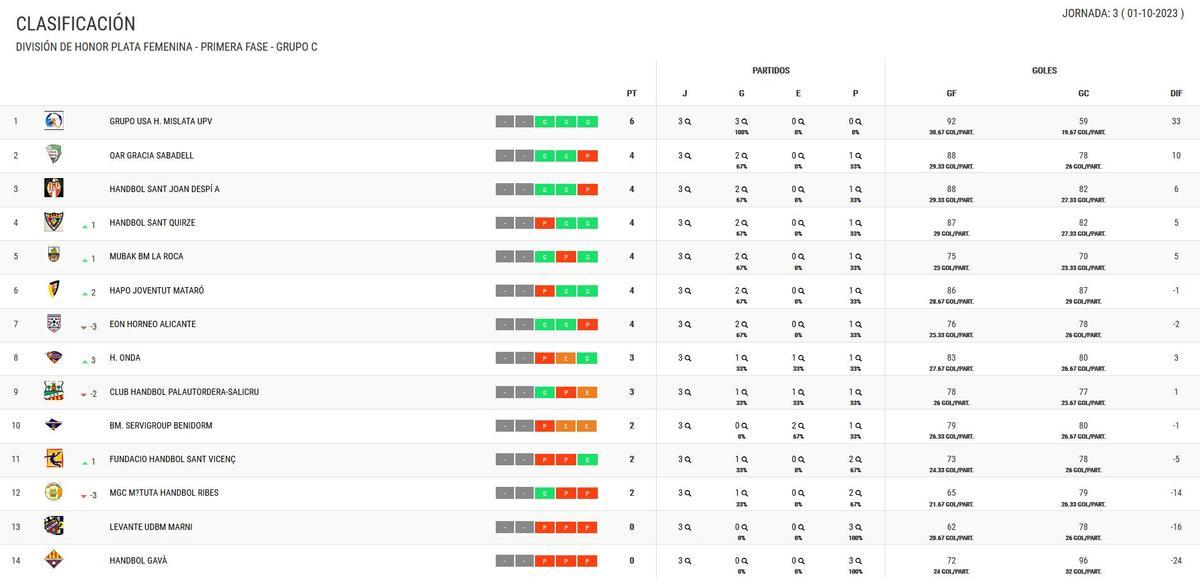The image size is (1200, 587).
Task: Click the GRUPO USA H. MISLATA UPV crest
Action: [x=54, y=120]
